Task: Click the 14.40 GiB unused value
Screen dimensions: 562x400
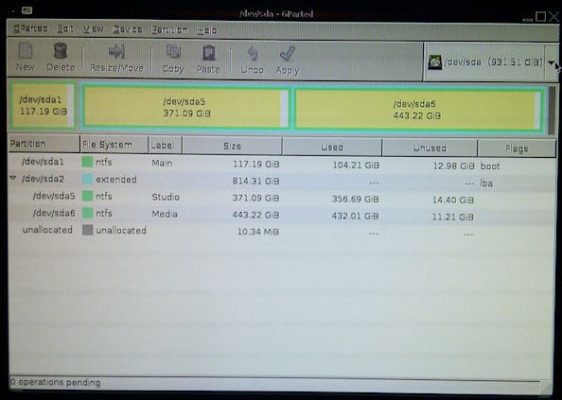Action: (453, 200)
